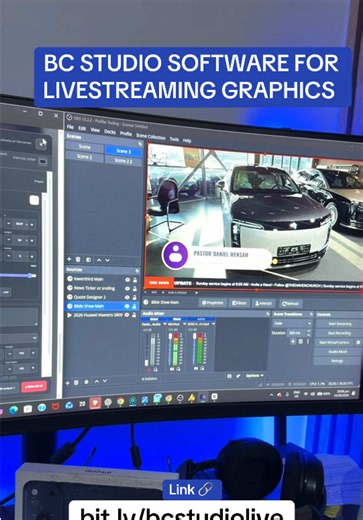The height and width of the screenshot is (520, 363).
Task: Hide the Quote Designer 2 source
Action: (x=127, y=297)
